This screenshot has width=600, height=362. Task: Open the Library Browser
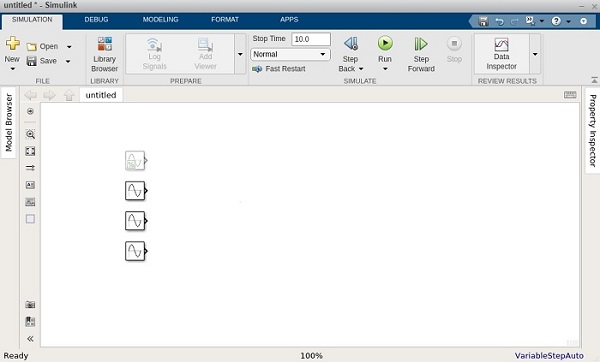point(104,54)
